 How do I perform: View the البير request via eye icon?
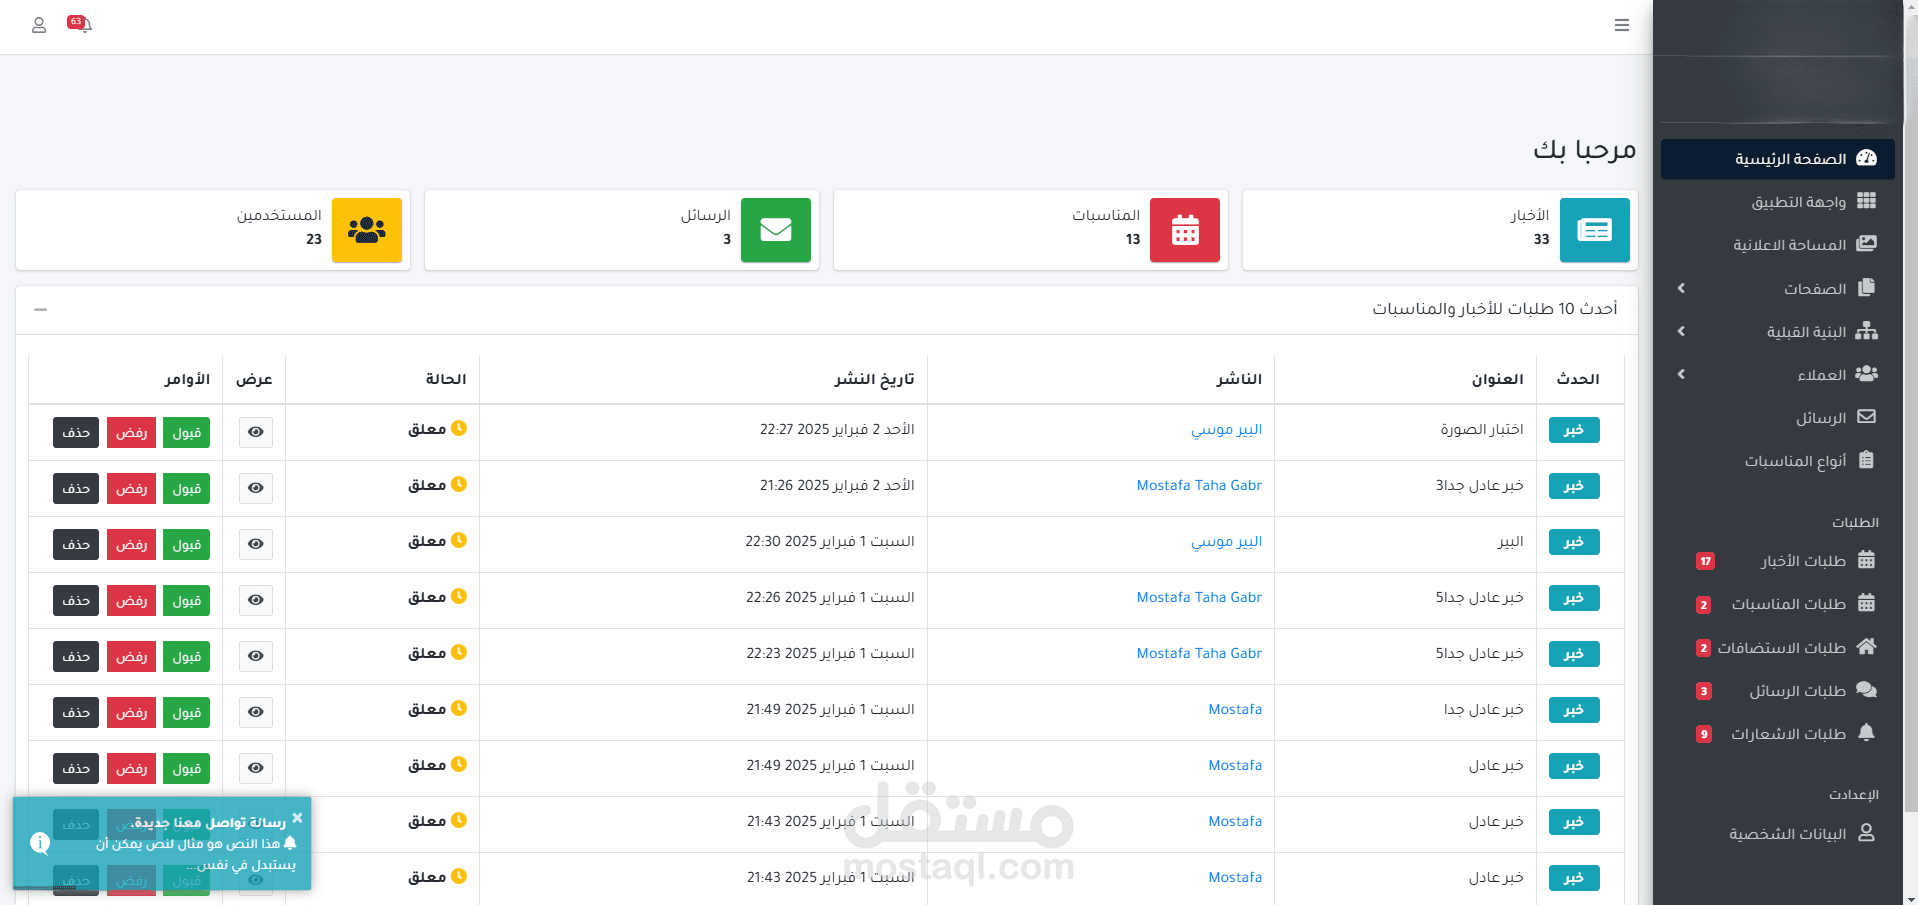coord(255,544)
